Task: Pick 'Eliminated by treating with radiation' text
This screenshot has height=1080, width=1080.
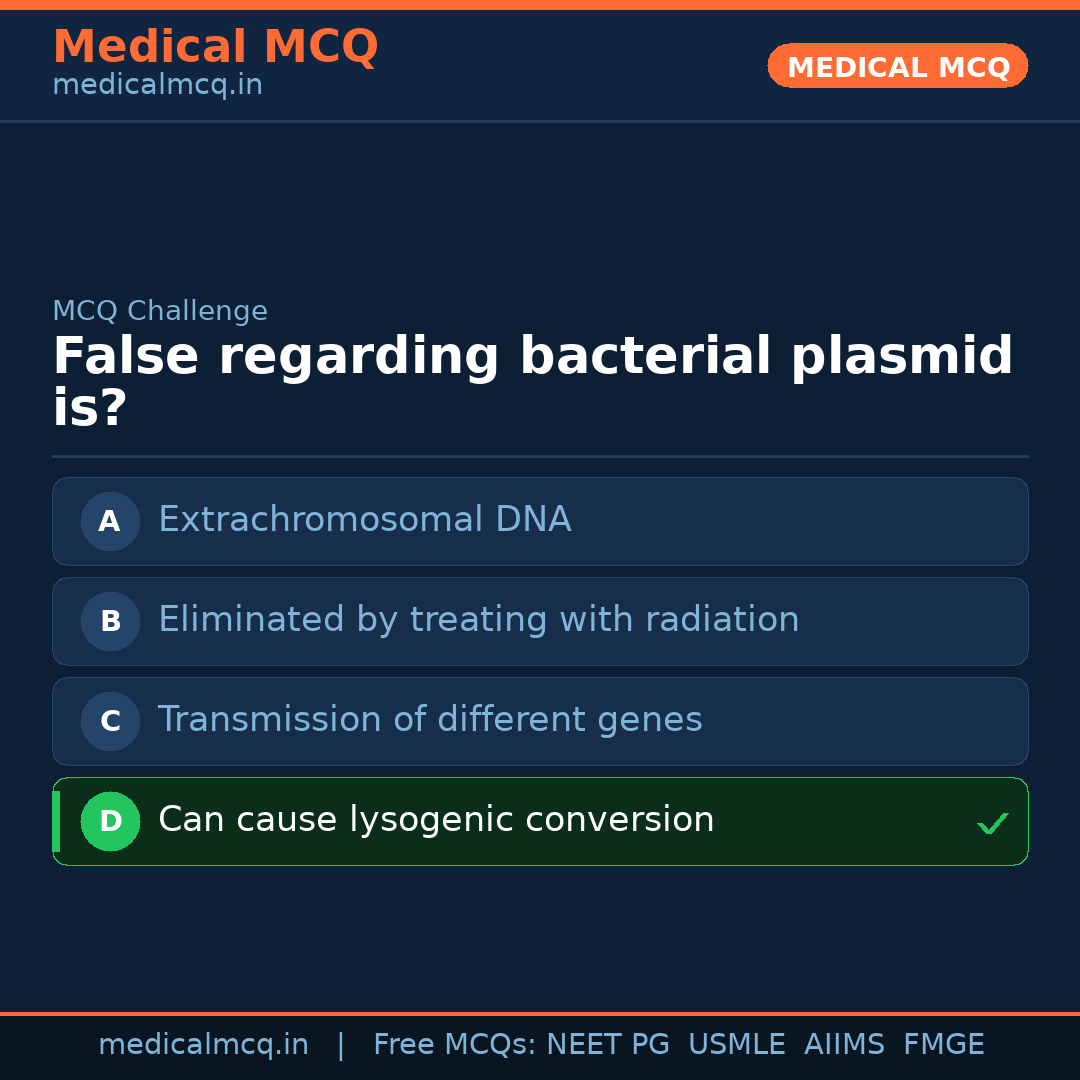Action: tap(478, 620)
